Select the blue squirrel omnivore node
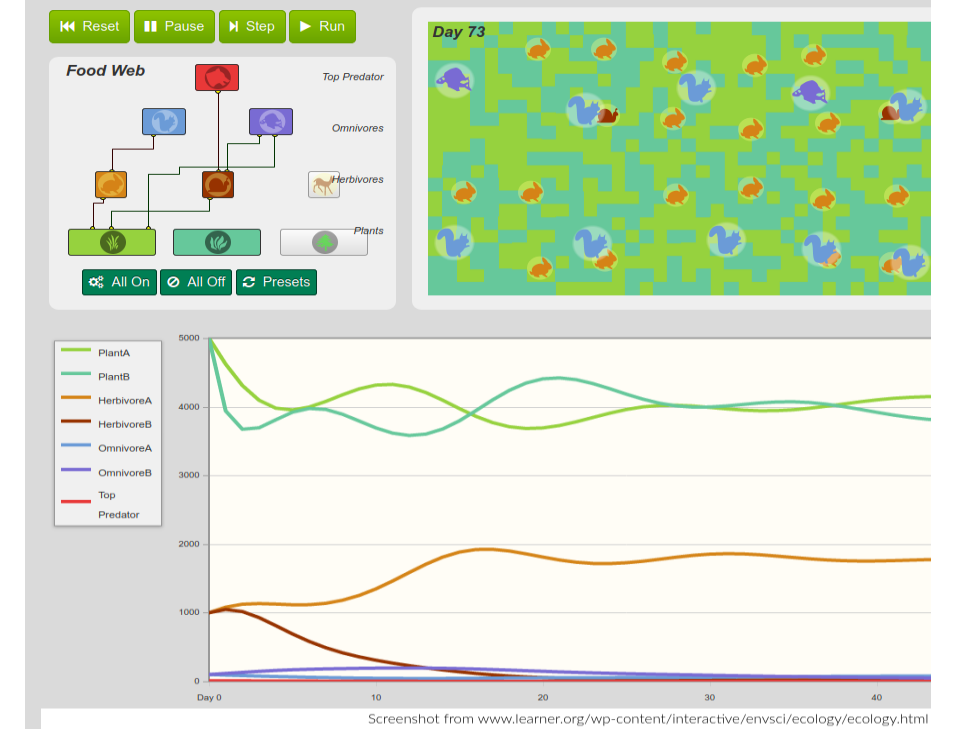Image resolution: width=965 pixels, height=732 pixels. [163, 122]
